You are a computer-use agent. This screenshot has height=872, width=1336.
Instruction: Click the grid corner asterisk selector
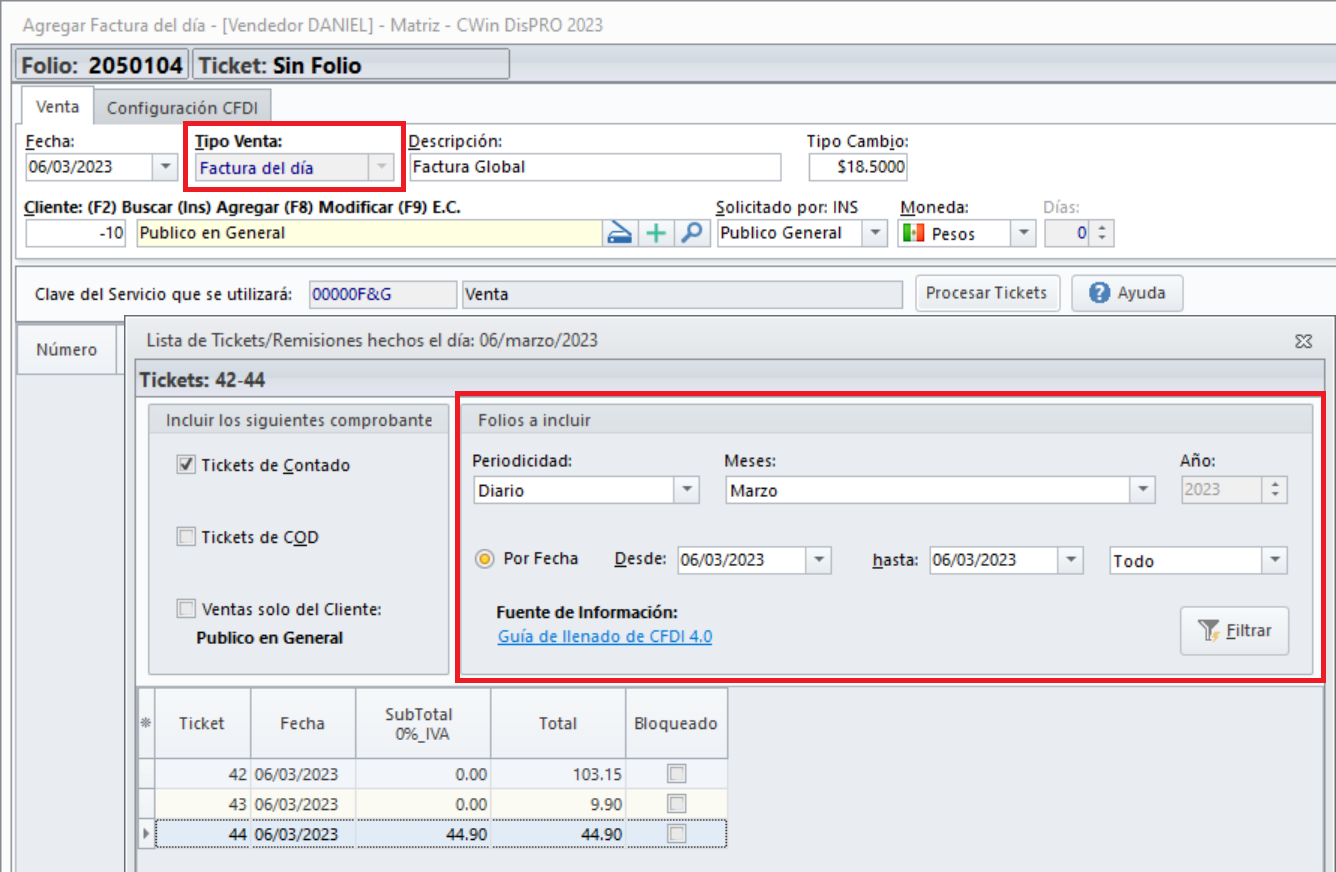click(x=146, y=723)
